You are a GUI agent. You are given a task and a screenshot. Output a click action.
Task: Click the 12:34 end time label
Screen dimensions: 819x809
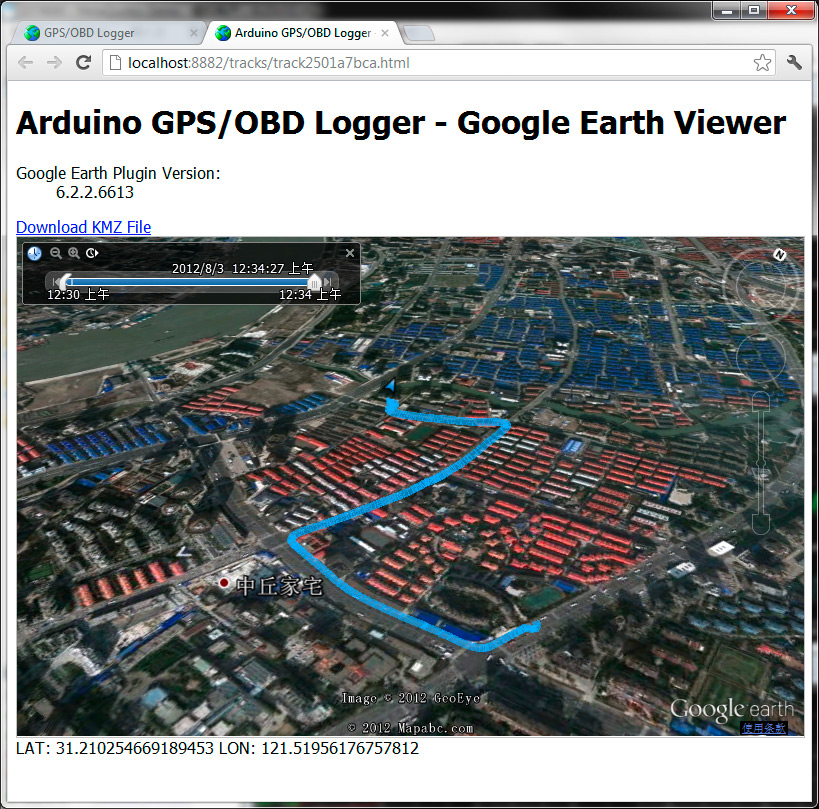[310, 295]
